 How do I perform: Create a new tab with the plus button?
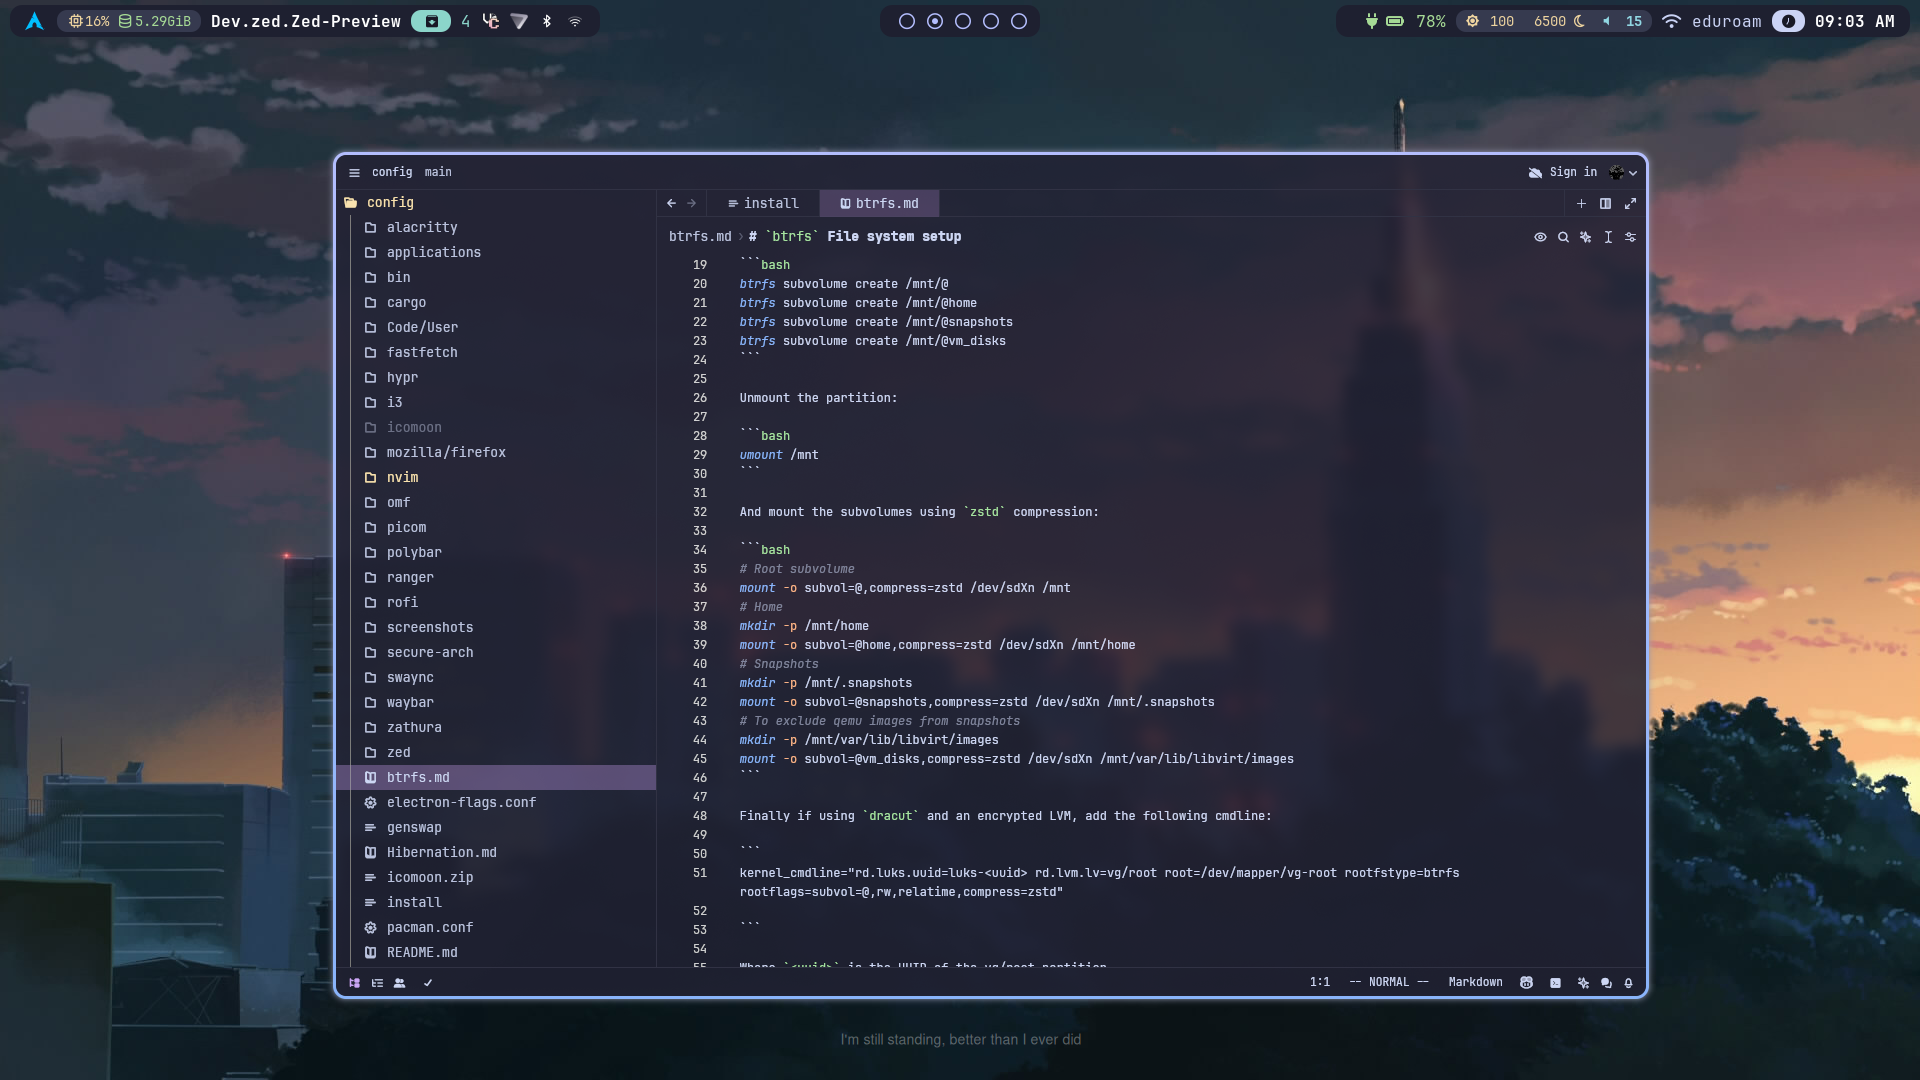pos(1581,203)
